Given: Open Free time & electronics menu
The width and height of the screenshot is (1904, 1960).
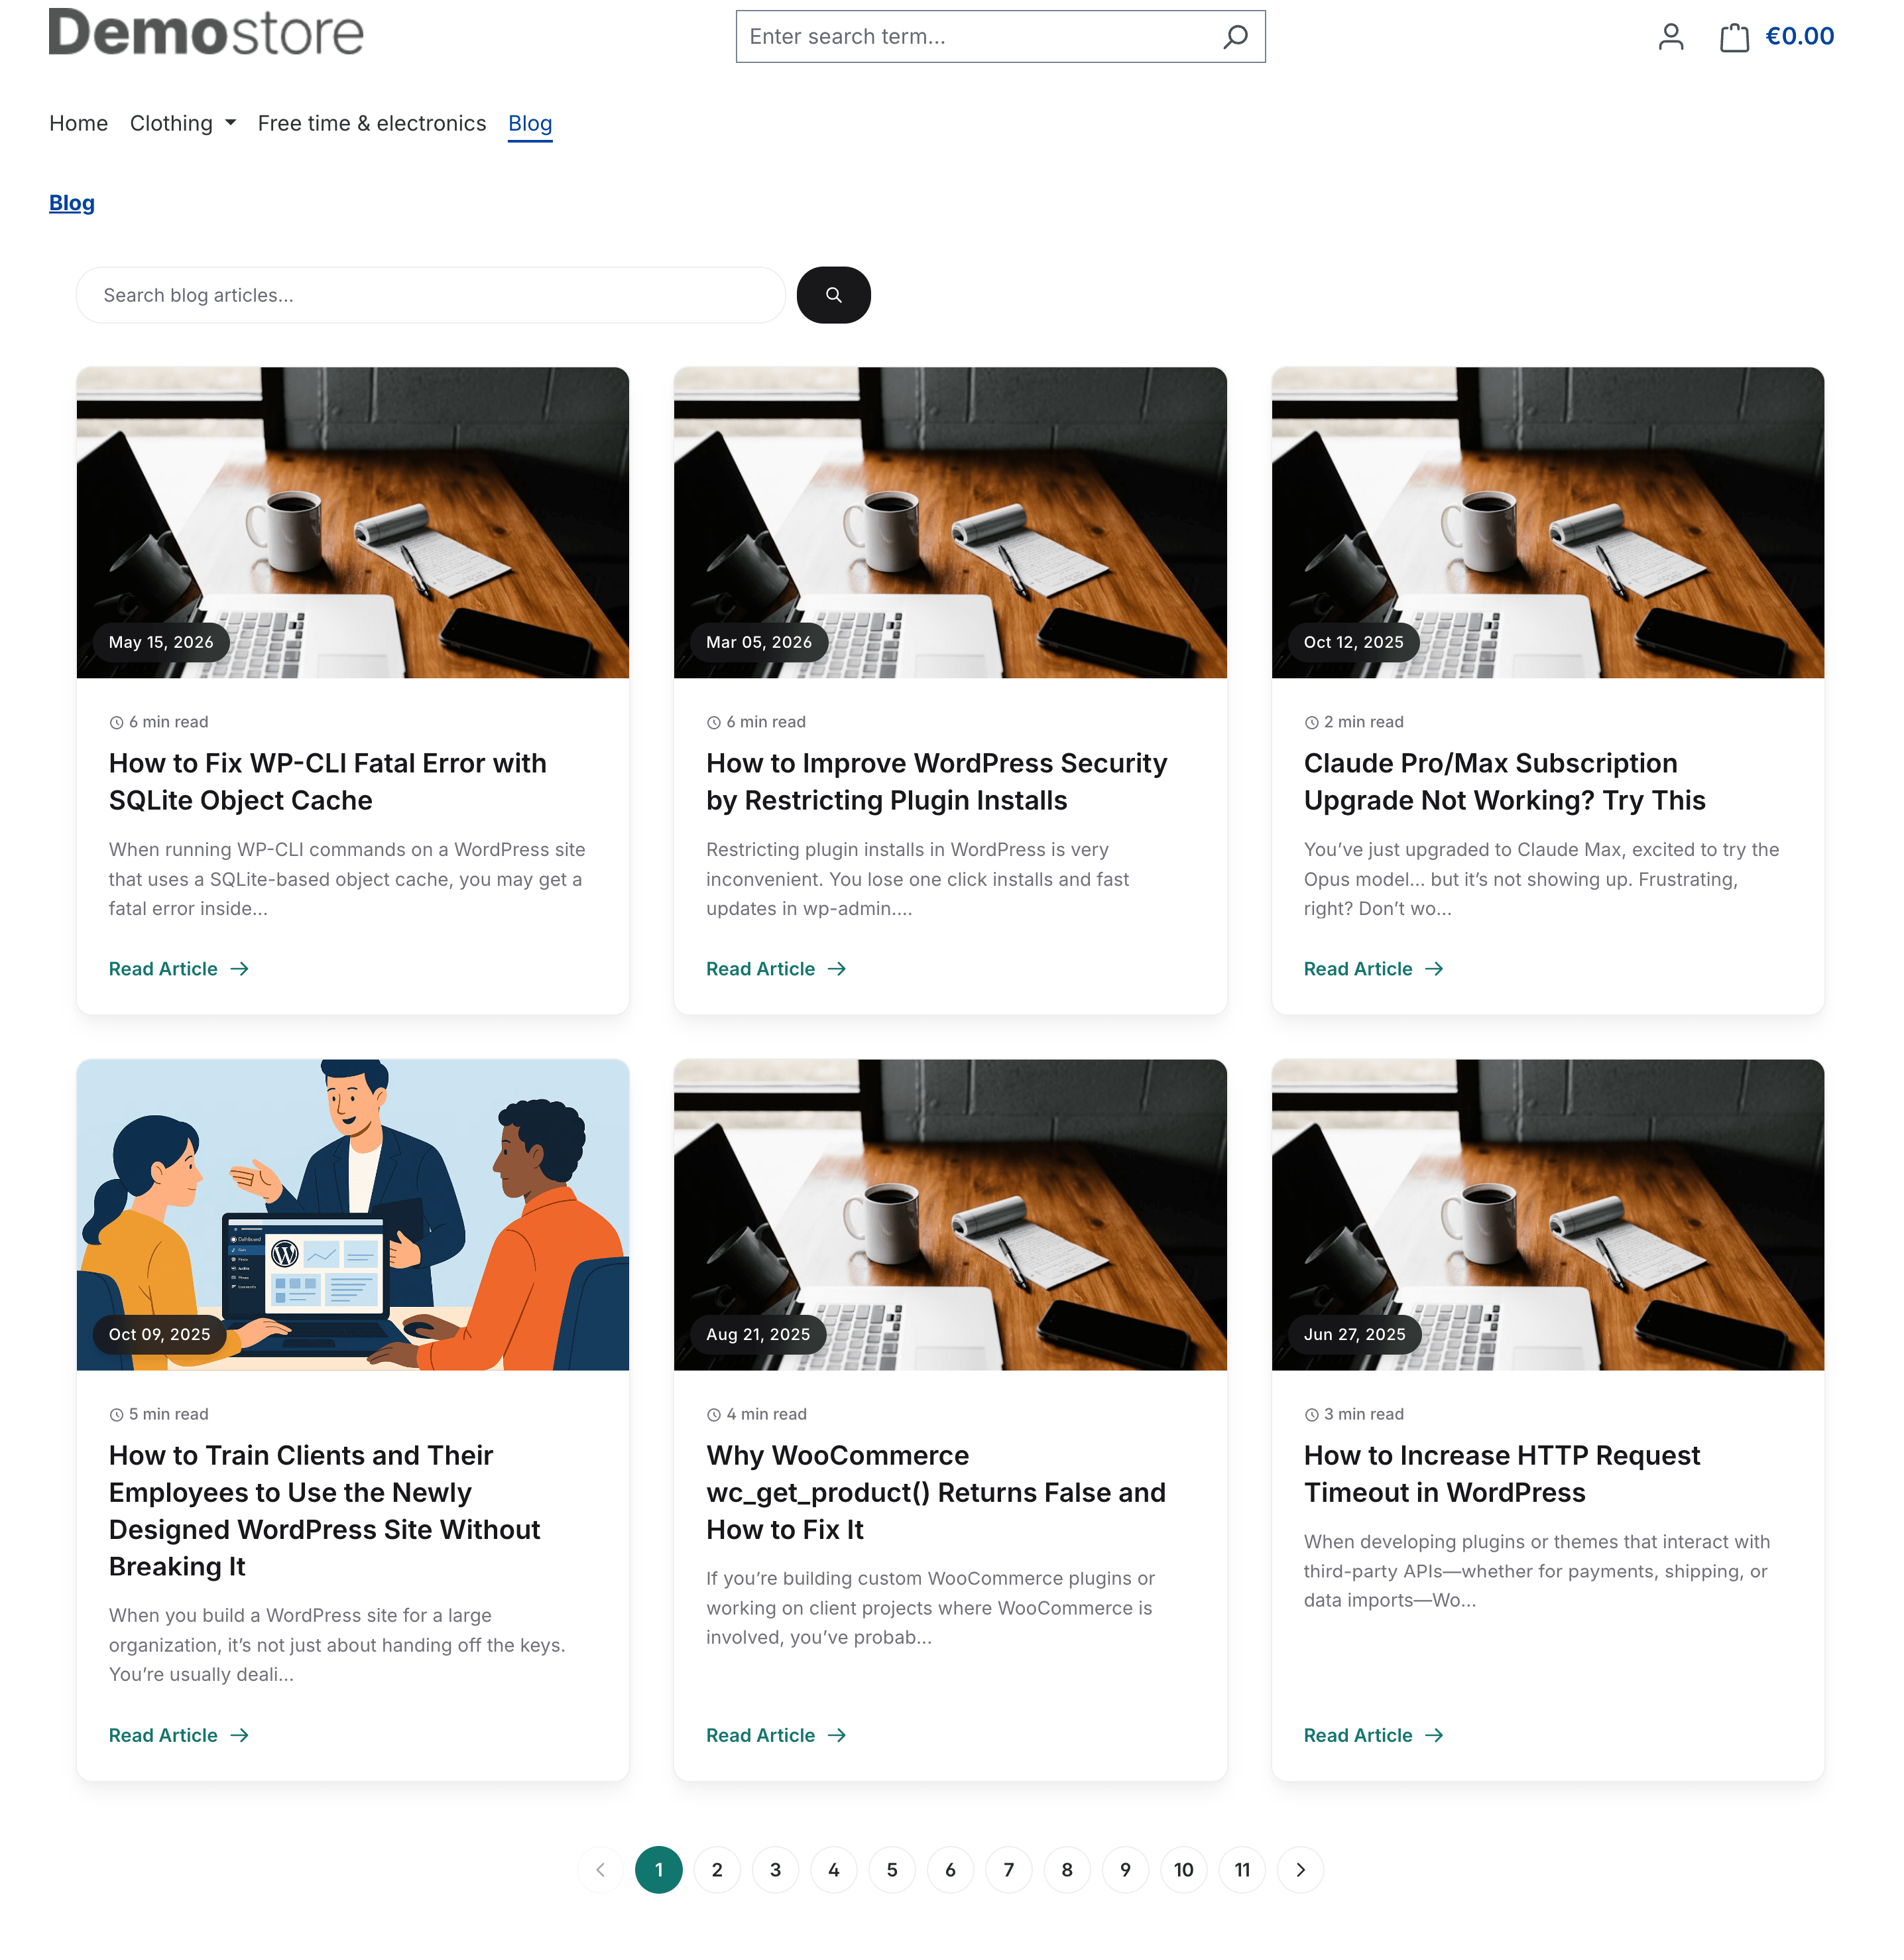Looking at the screenshot, I should tap(372, 123).
